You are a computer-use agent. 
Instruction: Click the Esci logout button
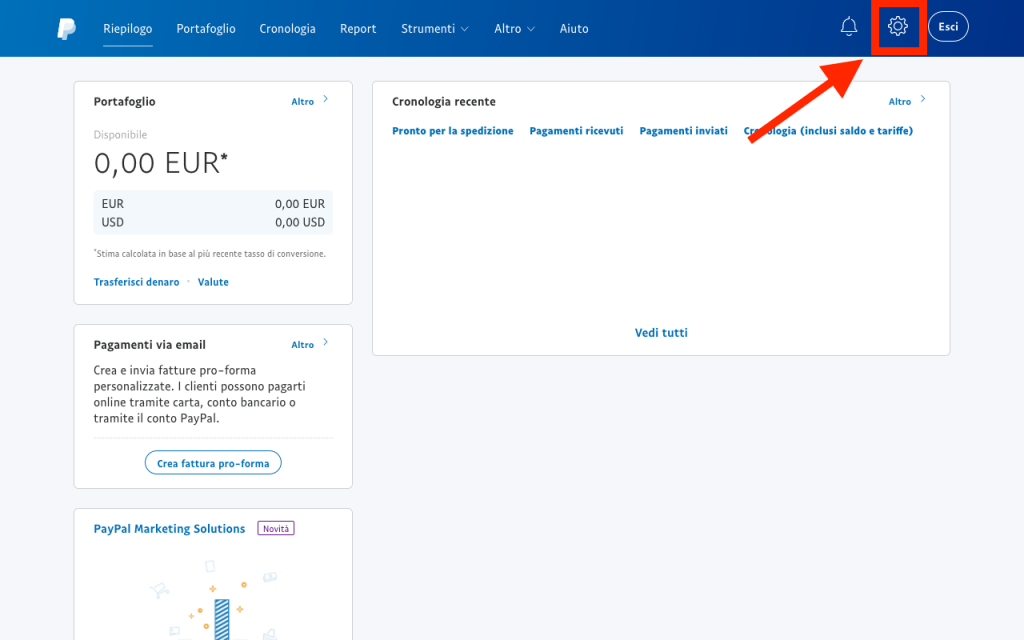coord(948,27)
